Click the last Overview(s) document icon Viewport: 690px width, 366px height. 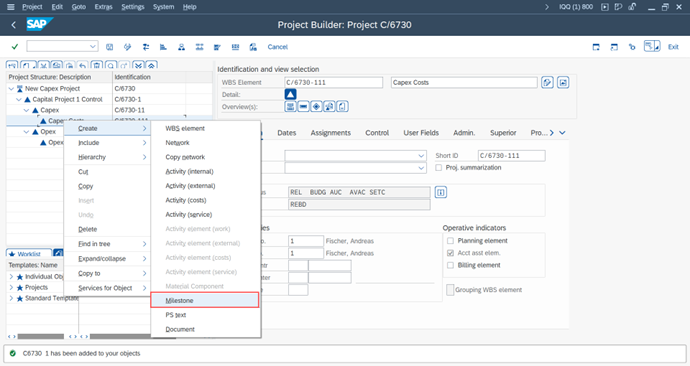(343, 106)
